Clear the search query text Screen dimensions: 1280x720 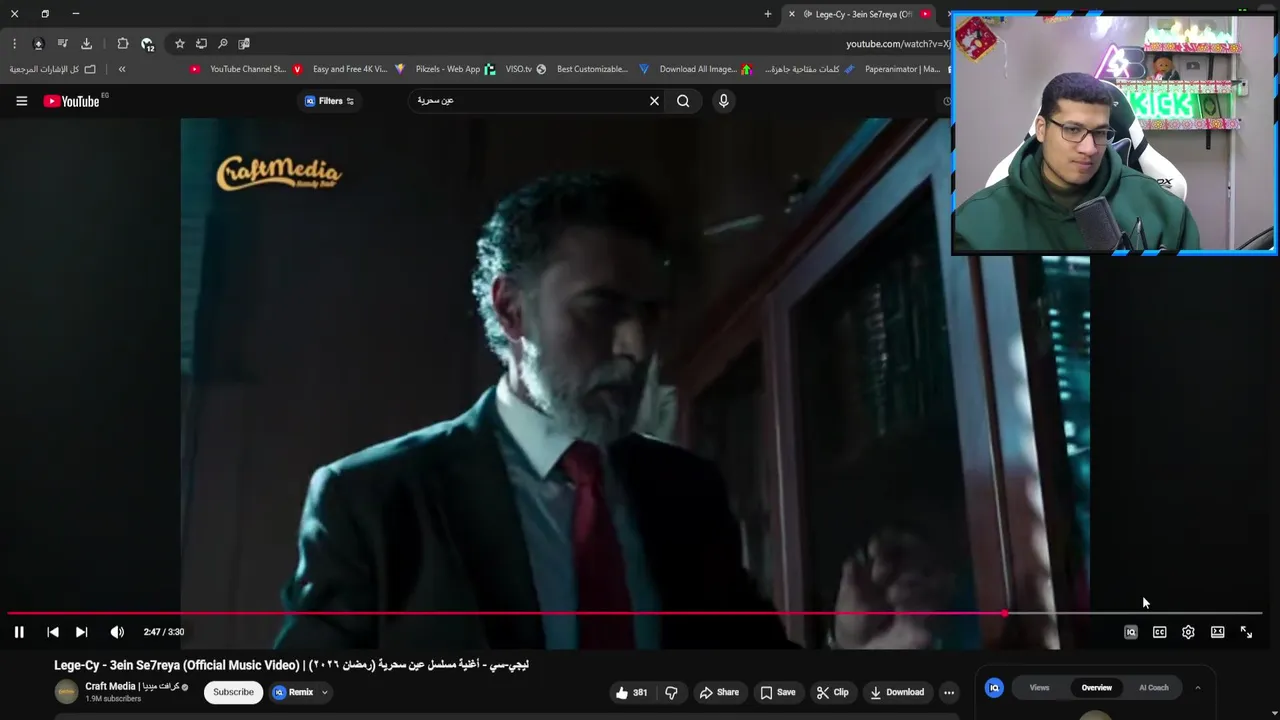(654, 101)
